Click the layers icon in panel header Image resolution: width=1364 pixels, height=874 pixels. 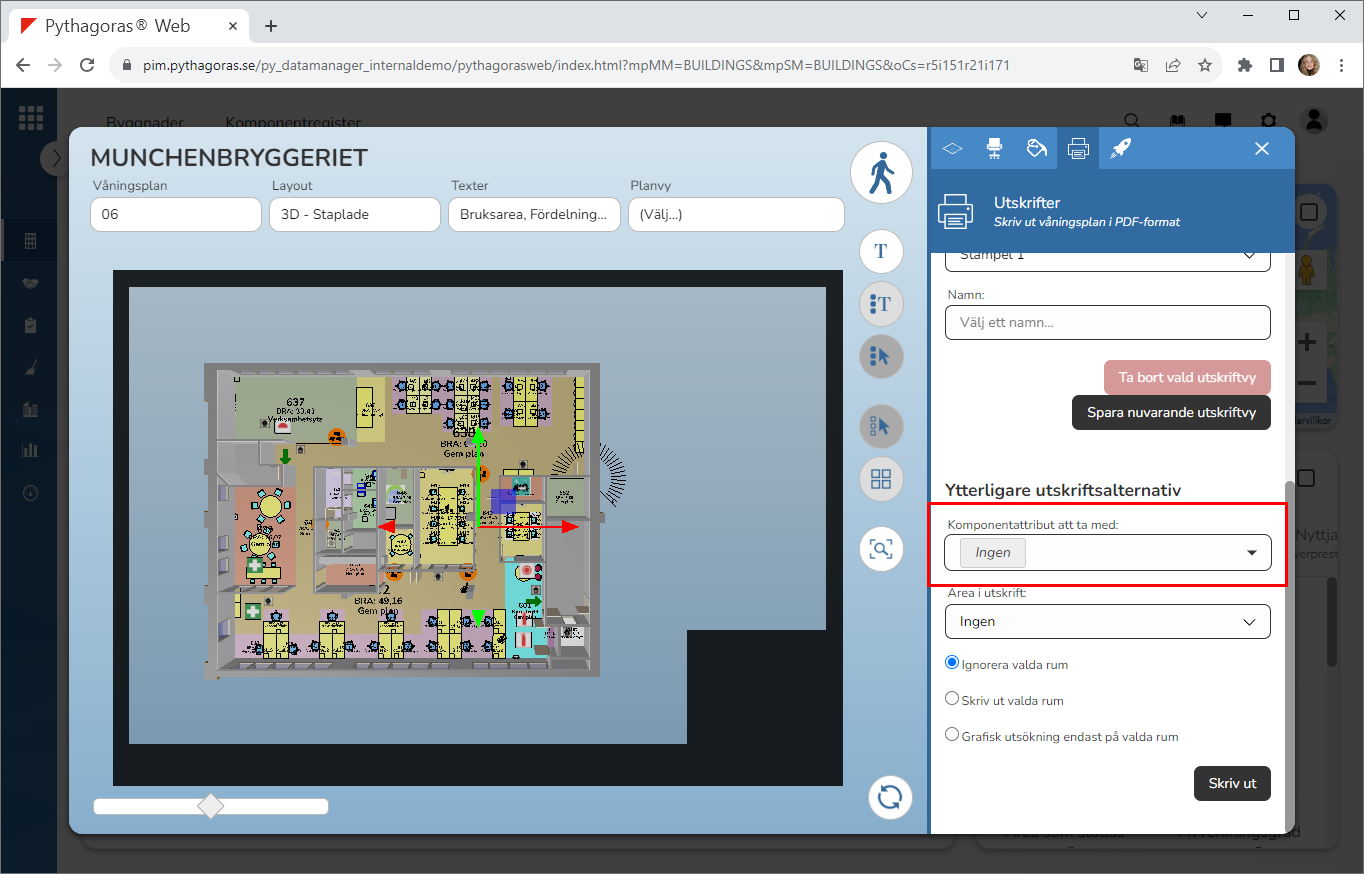coord(952,148)
